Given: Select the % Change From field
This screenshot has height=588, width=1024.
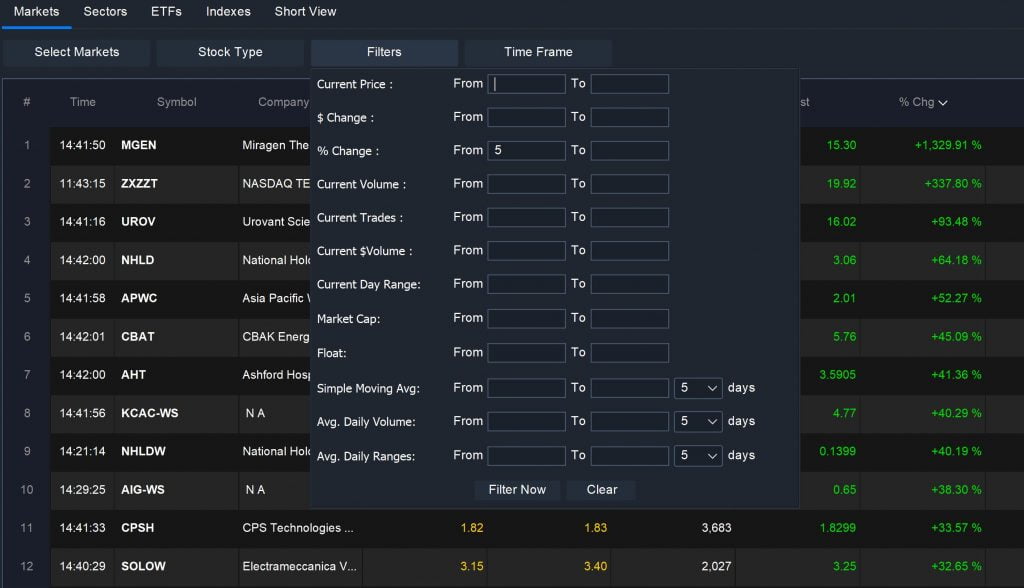Looking at the screenshot, I should pyautogui.click(x=527, y=150).
